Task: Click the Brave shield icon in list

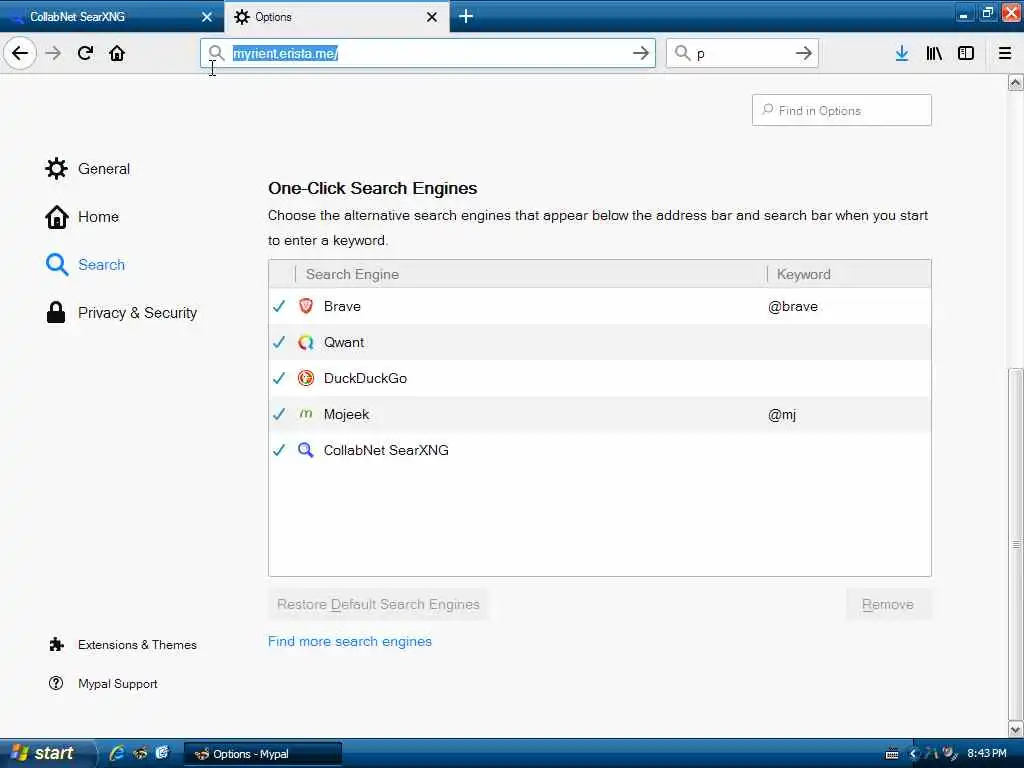Action: tap(306, 306)
